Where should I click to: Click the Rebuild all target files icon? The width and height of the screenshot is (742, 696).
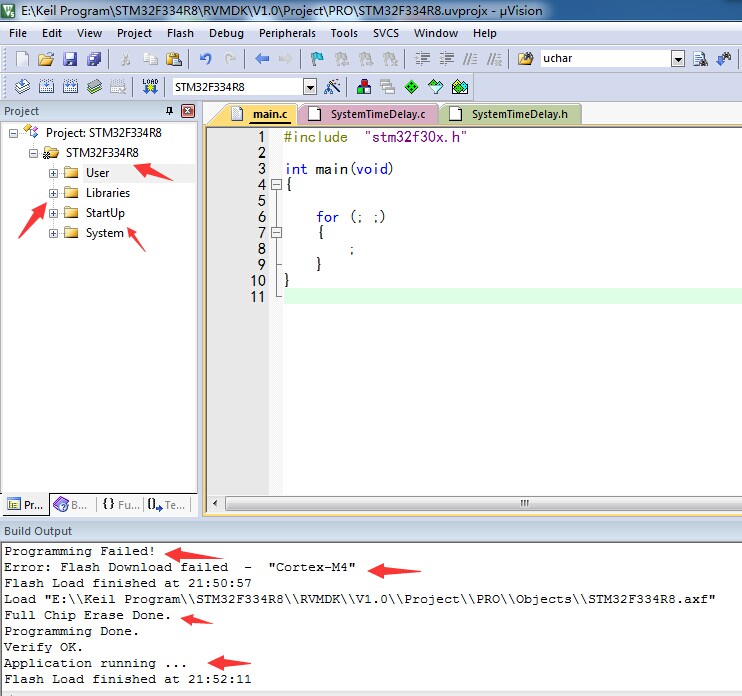pyautogui.click(x=70, y=87)
